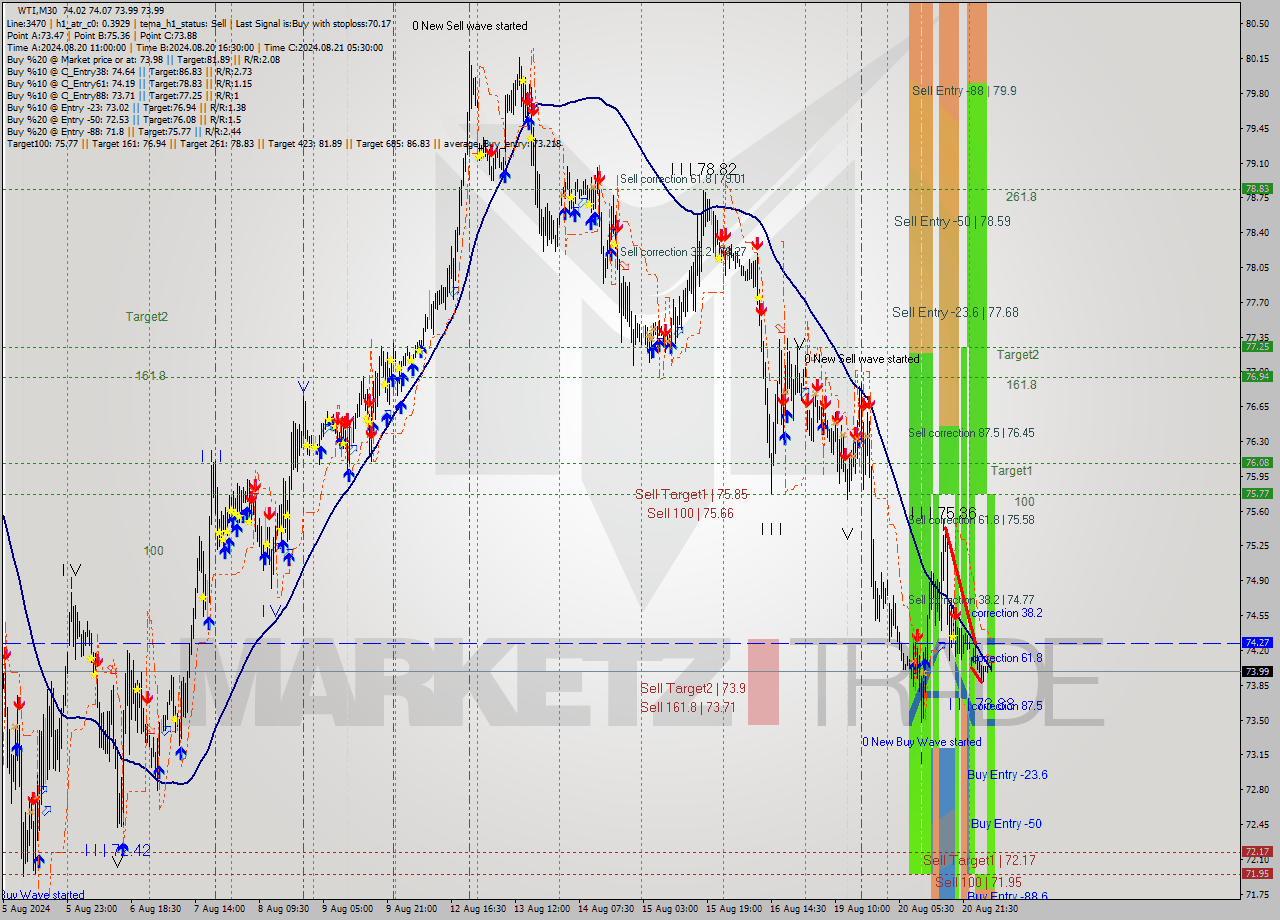
Task: Click the 'Buy %20 @ Market price' row
Action: click(143, 59)
